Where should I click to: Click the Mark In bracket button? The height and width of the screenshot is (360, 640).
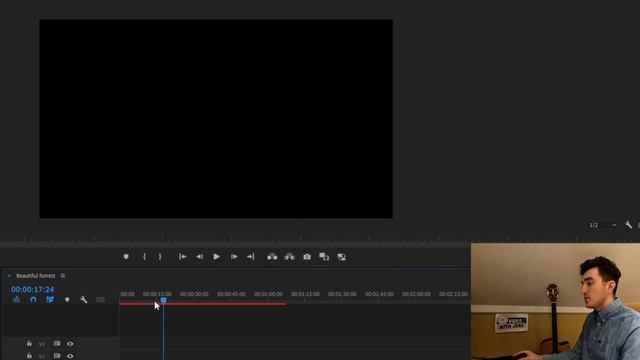(144, 257)
